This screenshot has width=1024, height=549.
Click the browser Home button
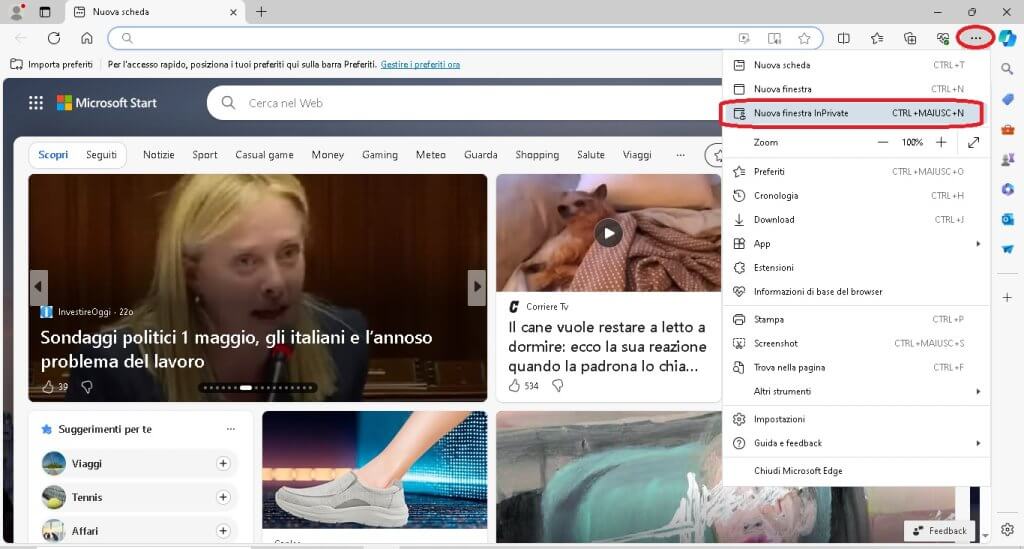coord(87,38)
